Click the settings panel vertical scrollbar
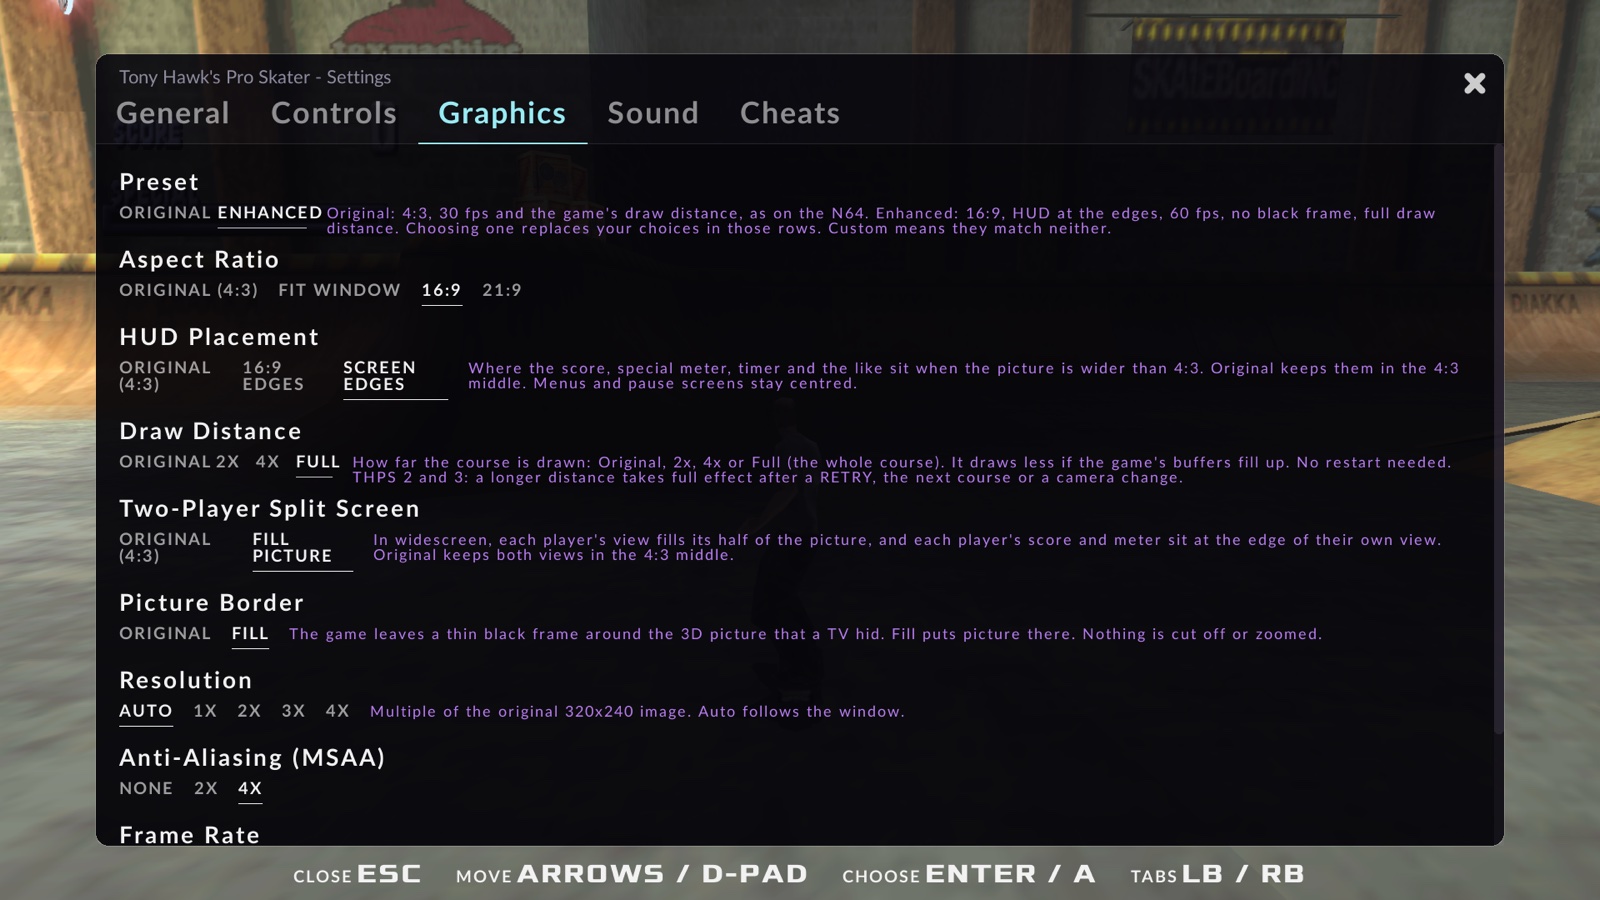Viewport: 1600px width, 900px height. click(x=1498, y=440)
